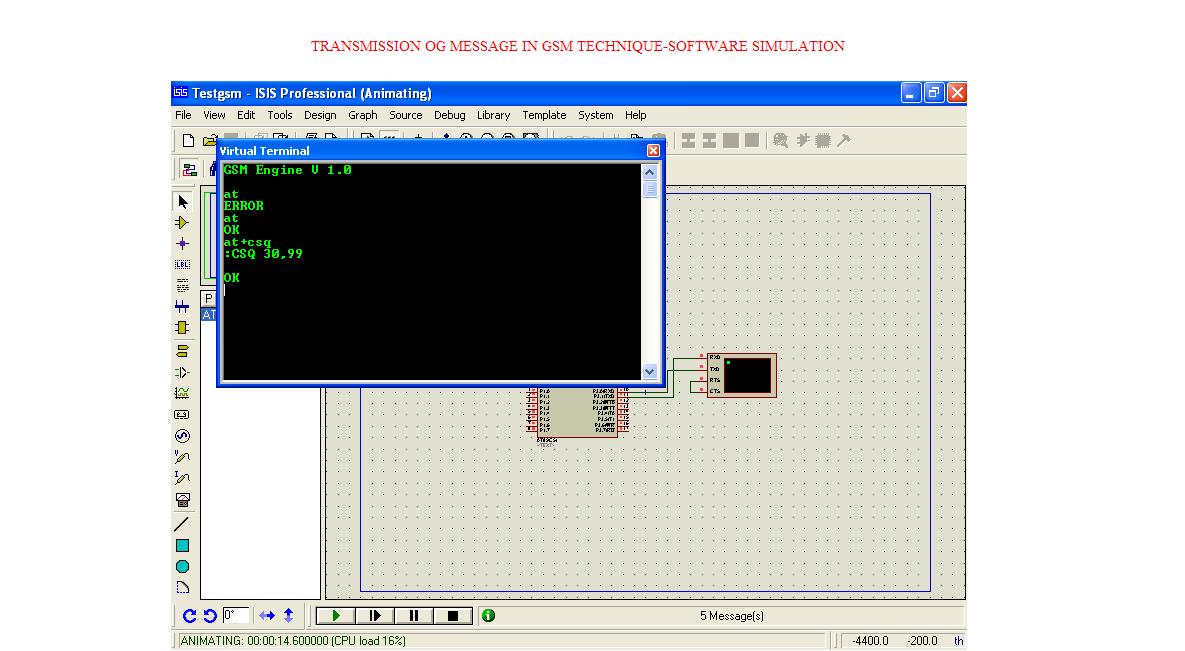
Task: Open the Help menu
Action: [636, 115]
